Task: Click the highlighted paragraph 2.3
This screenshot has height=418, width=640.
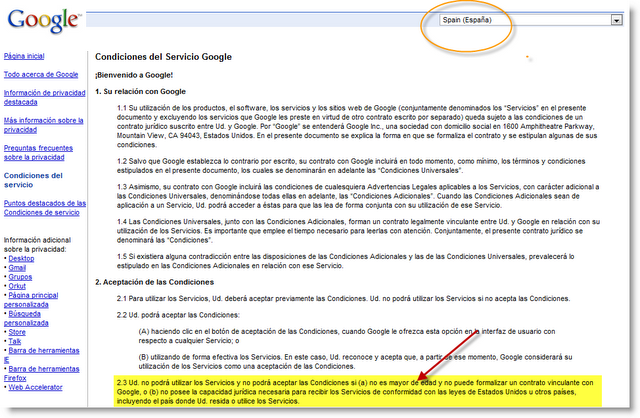Action: [358, 392]
